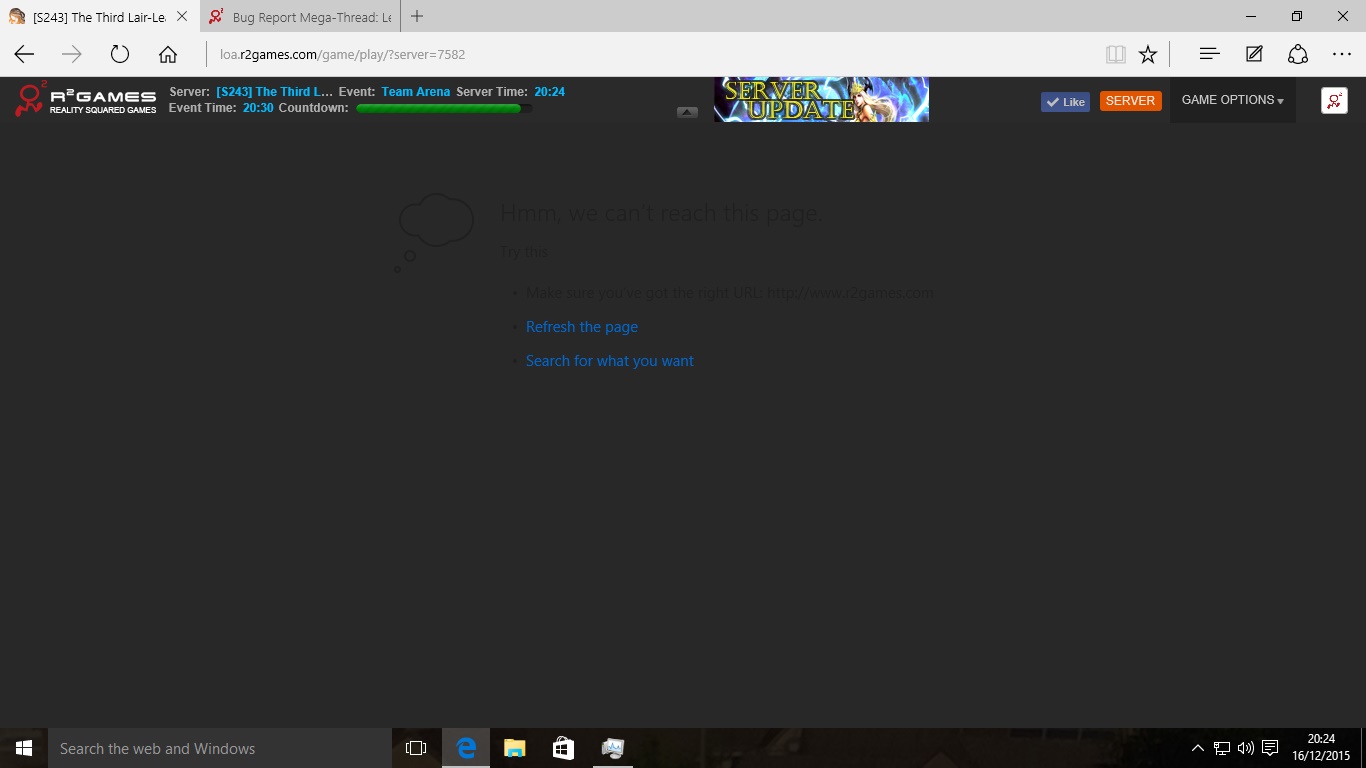
Task: Open Reading view book icon
Action: [x=1115, y=55]
